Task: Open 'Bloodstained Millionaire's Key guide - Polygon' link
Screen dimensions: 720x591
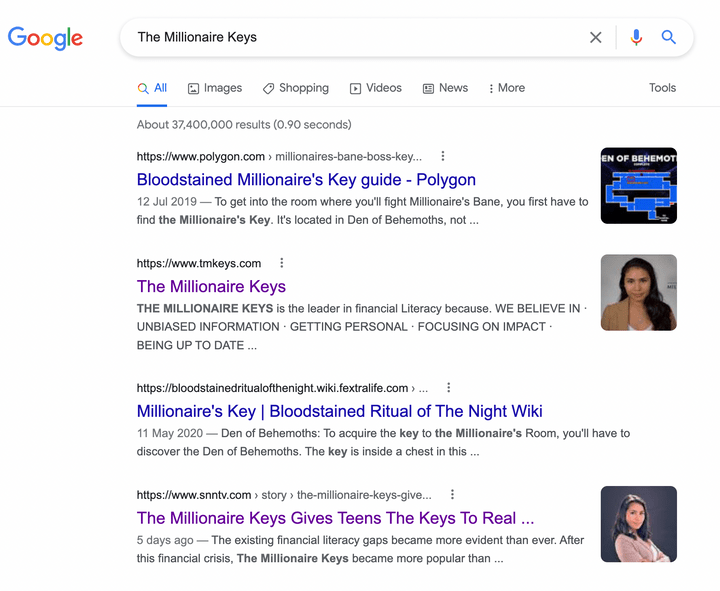Action: coord(306,180)
